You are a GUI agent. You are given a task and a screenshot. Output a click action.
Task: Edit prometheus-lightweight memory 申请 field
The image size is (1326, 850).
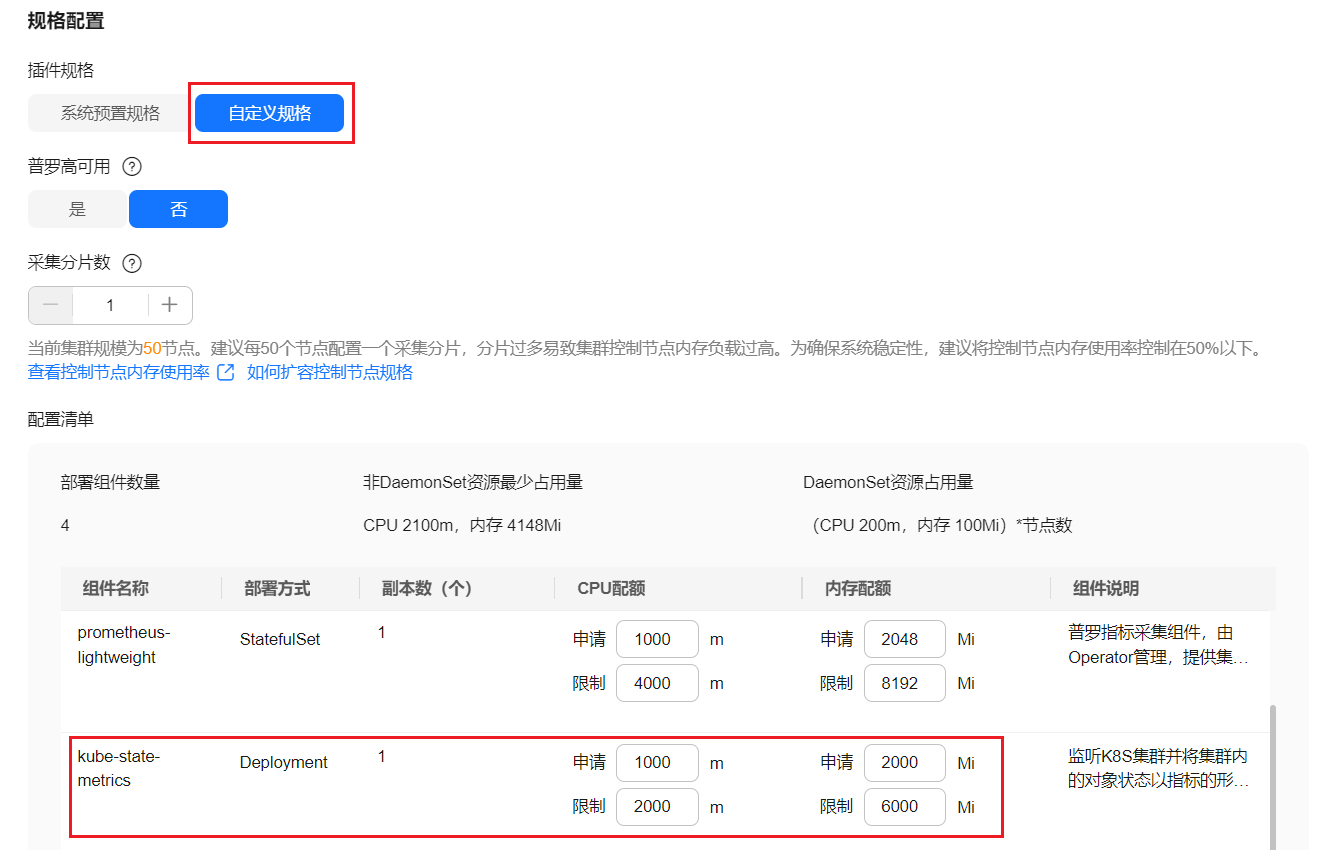(x=904, y=639)
